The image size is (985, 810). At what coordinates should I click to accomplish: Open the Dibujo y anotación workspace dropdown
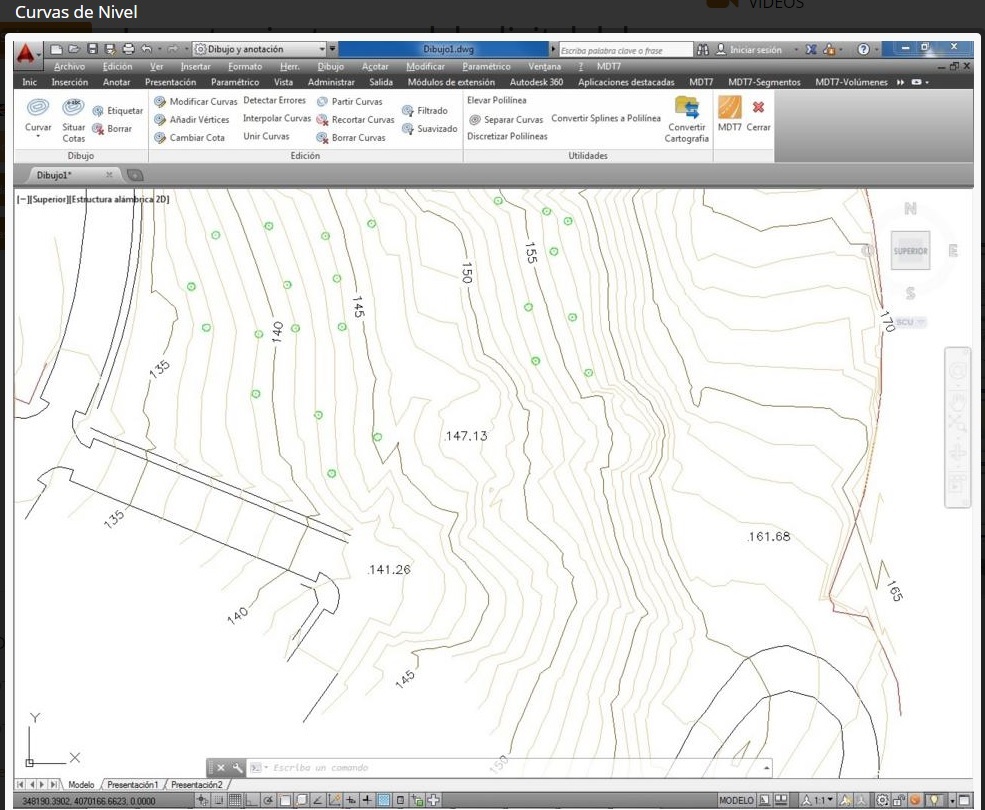tap(258, 49)
